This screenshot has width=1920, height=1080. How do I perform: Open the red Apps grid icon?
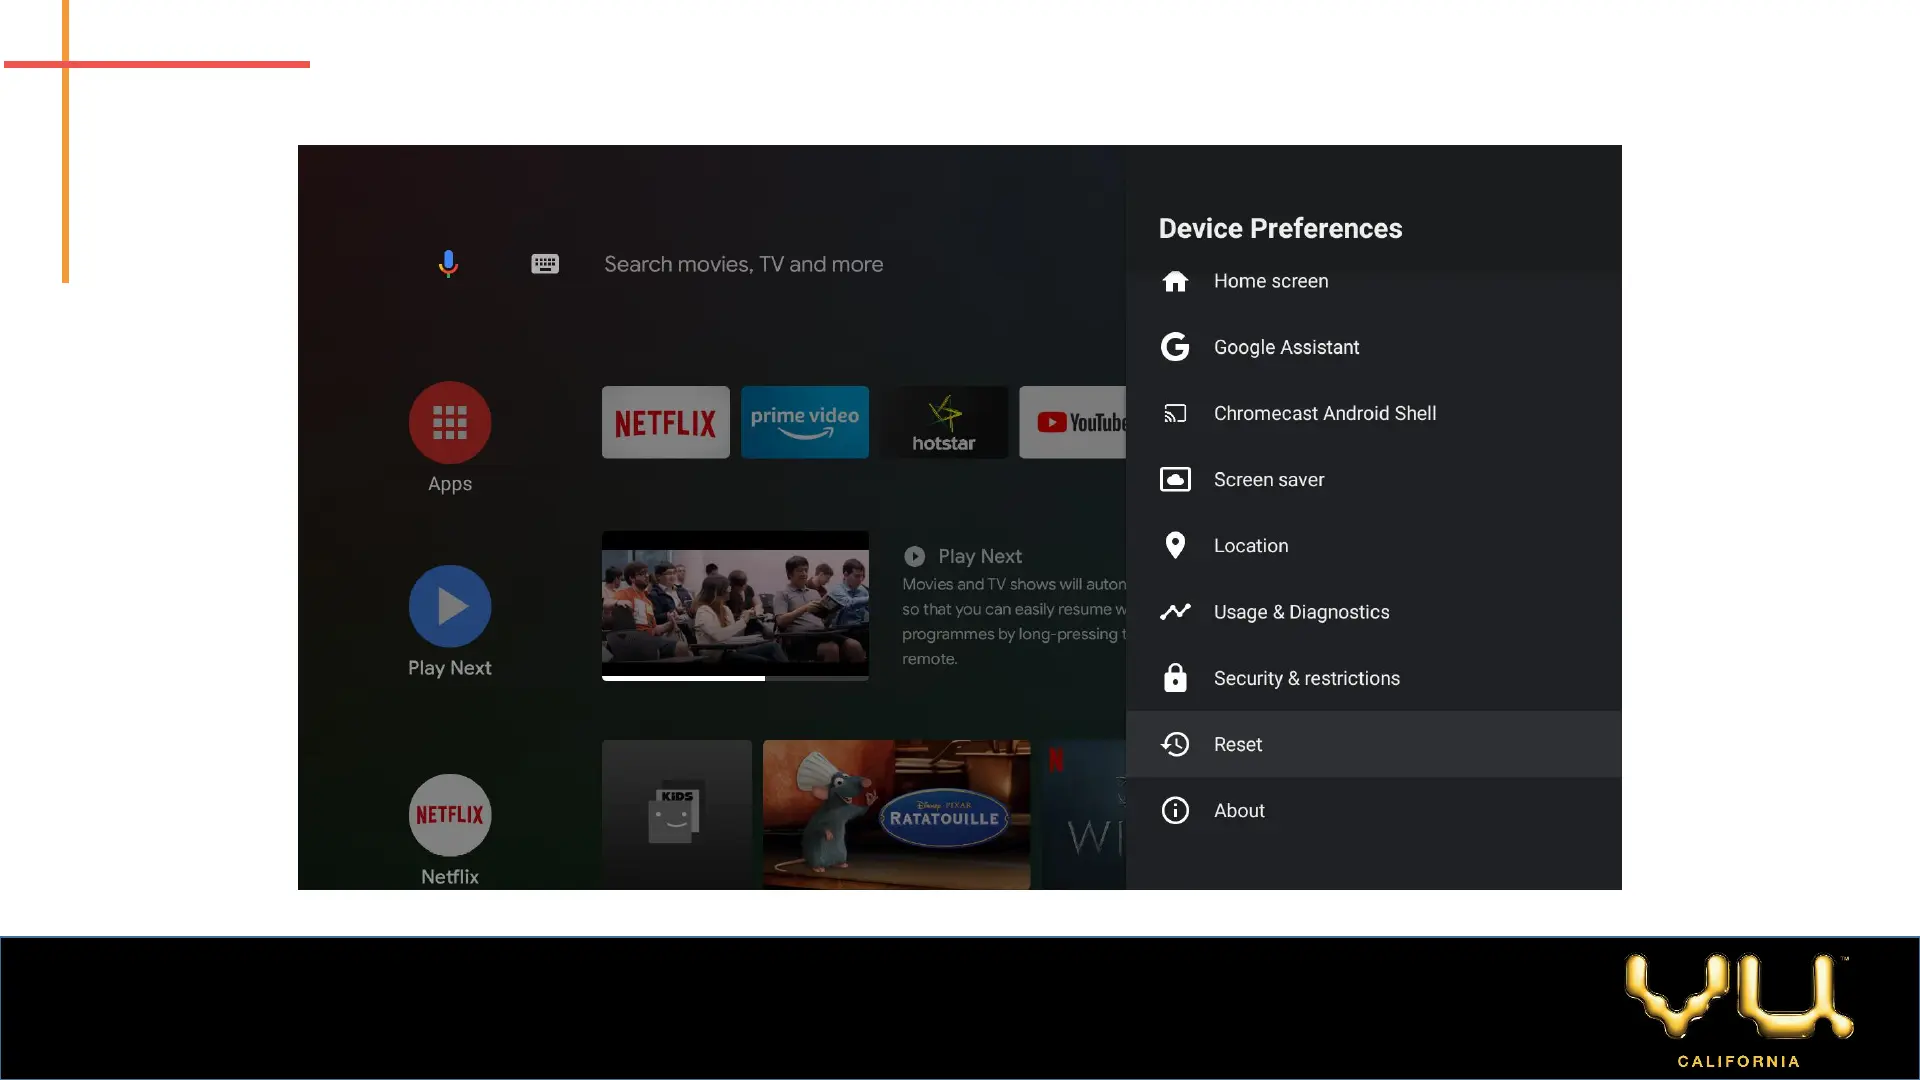[x=450, y=422]
